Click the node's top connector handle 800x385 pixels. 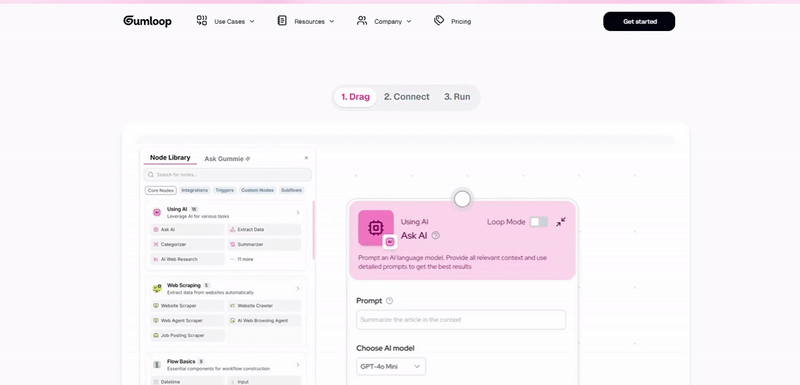[x=462, y=199]
